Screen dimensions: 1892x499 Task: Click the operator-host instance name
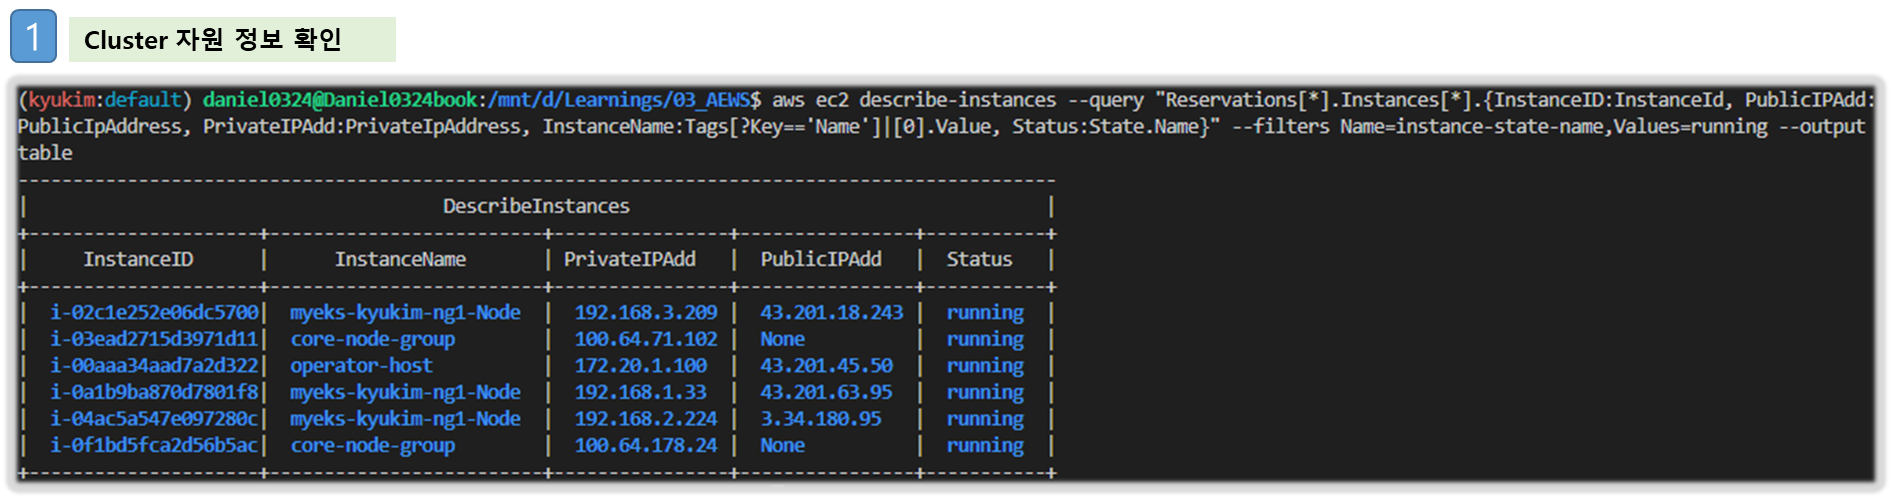(x=361, y=366)
